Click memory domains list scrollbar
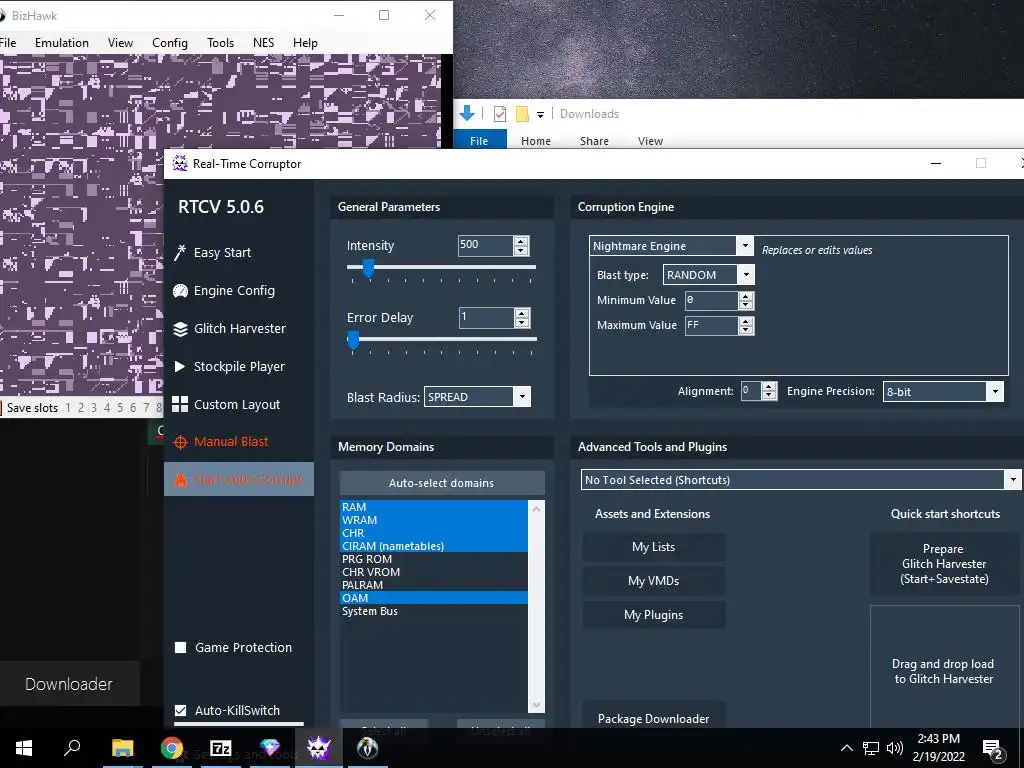 coord(536,607)
